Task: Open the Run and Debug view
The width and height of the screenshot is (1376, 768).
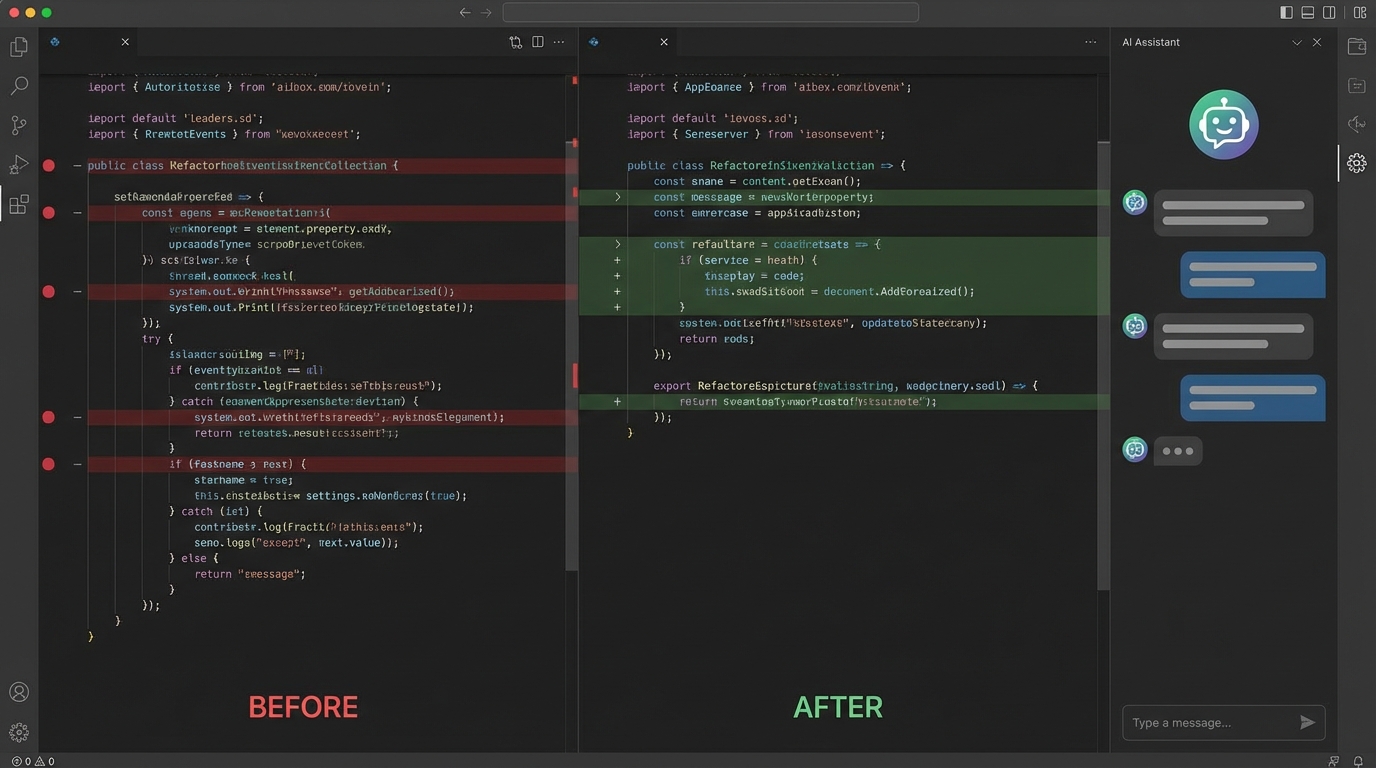Action: (x=18, y=164)
